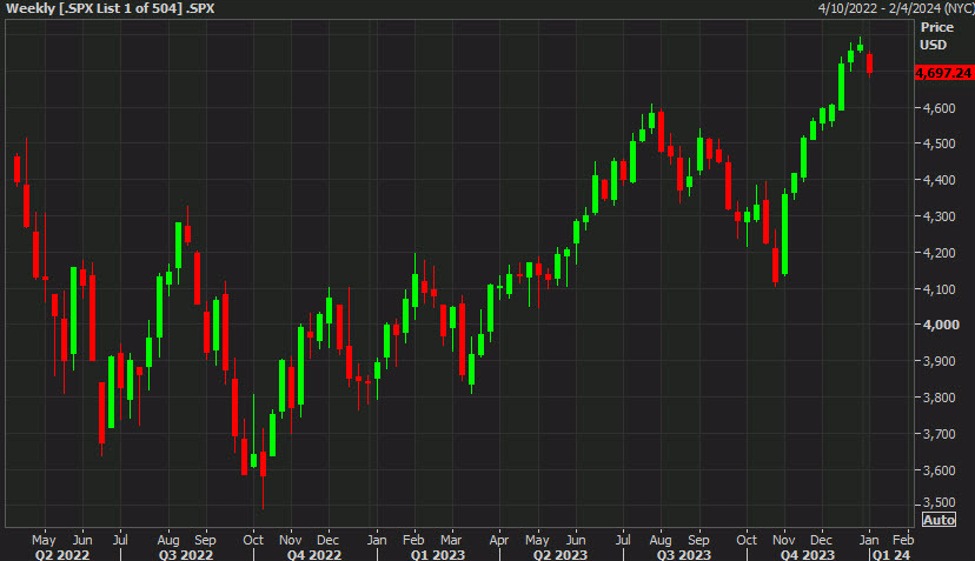Click the 4,600 price axis label

[x=937, y=108]
